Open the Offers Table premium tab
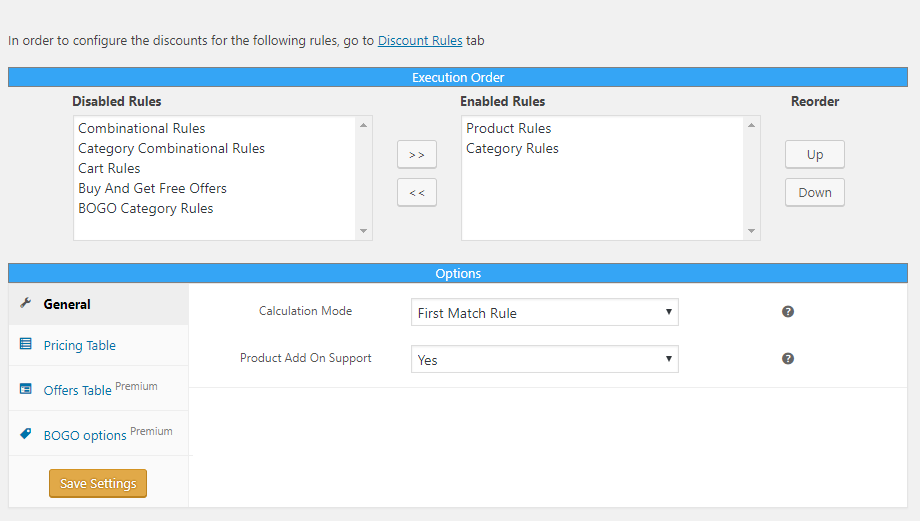The height and width of the screenshot is (521, 920). [78, 390]
